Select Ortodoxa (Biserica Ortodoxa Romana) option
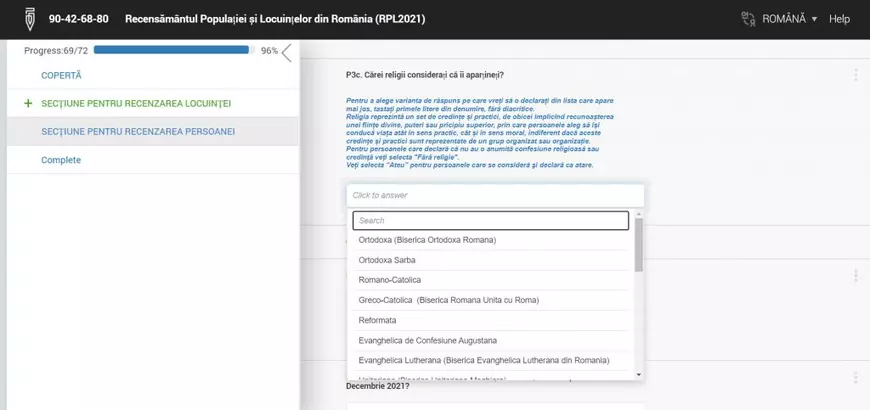Viewport: 870px width, 410px height. (x=427, y=240)
